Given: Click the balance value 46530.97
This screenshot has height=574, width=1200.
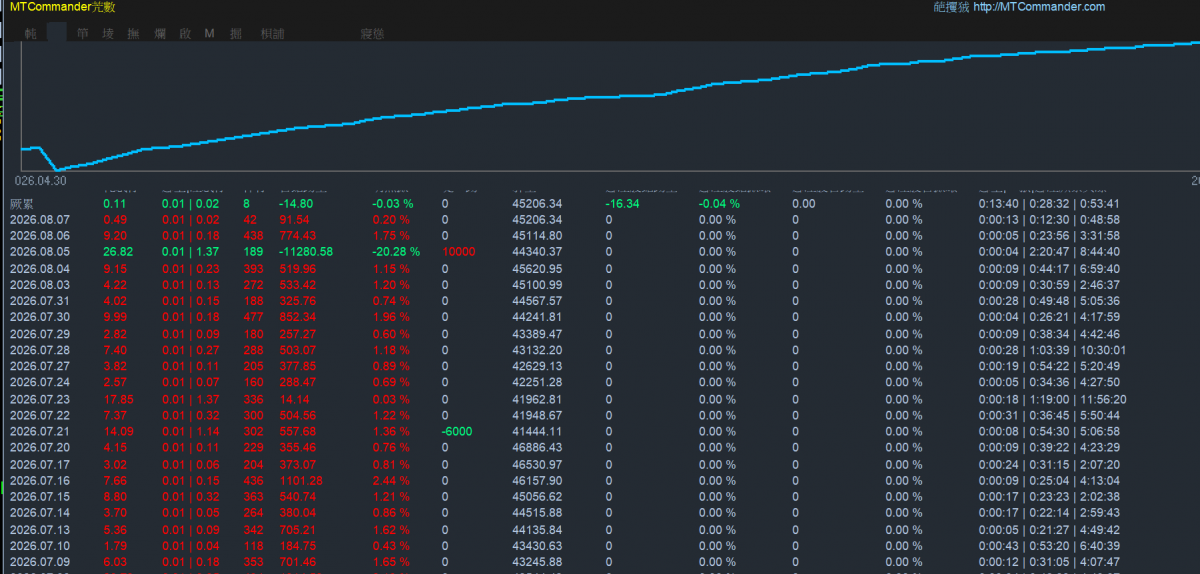Looking at the screenshot, I should (537, 465).
